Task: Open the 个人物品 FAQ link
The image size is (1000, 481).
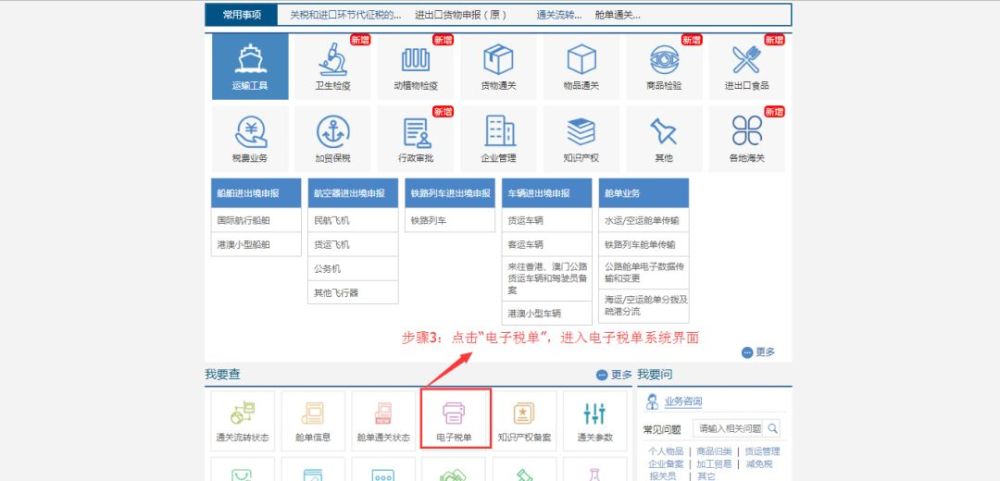Action: (x=666, y=451)
